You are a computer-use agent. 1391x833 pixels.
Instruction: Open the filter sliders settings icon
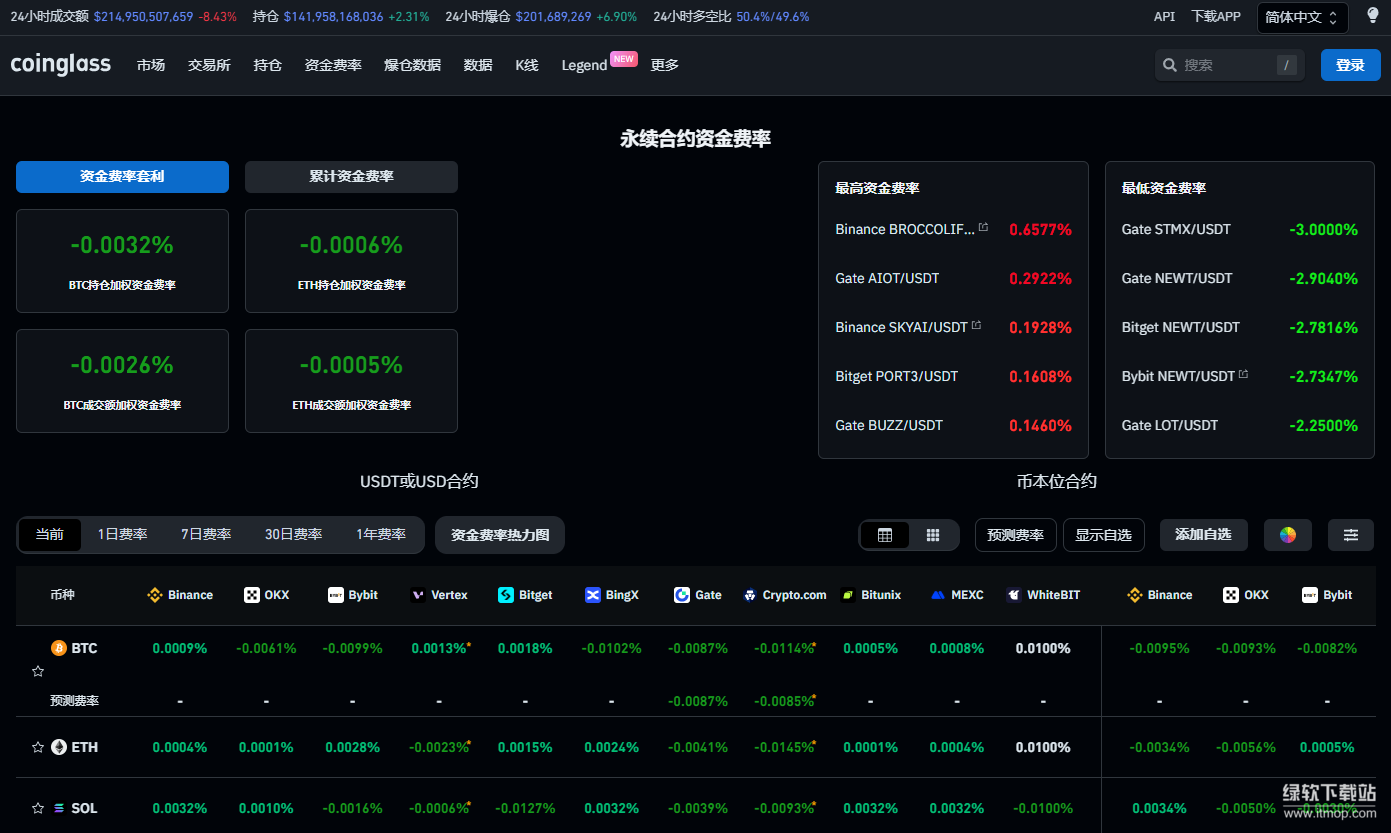pyautogui.click(x=1351, y=535)
